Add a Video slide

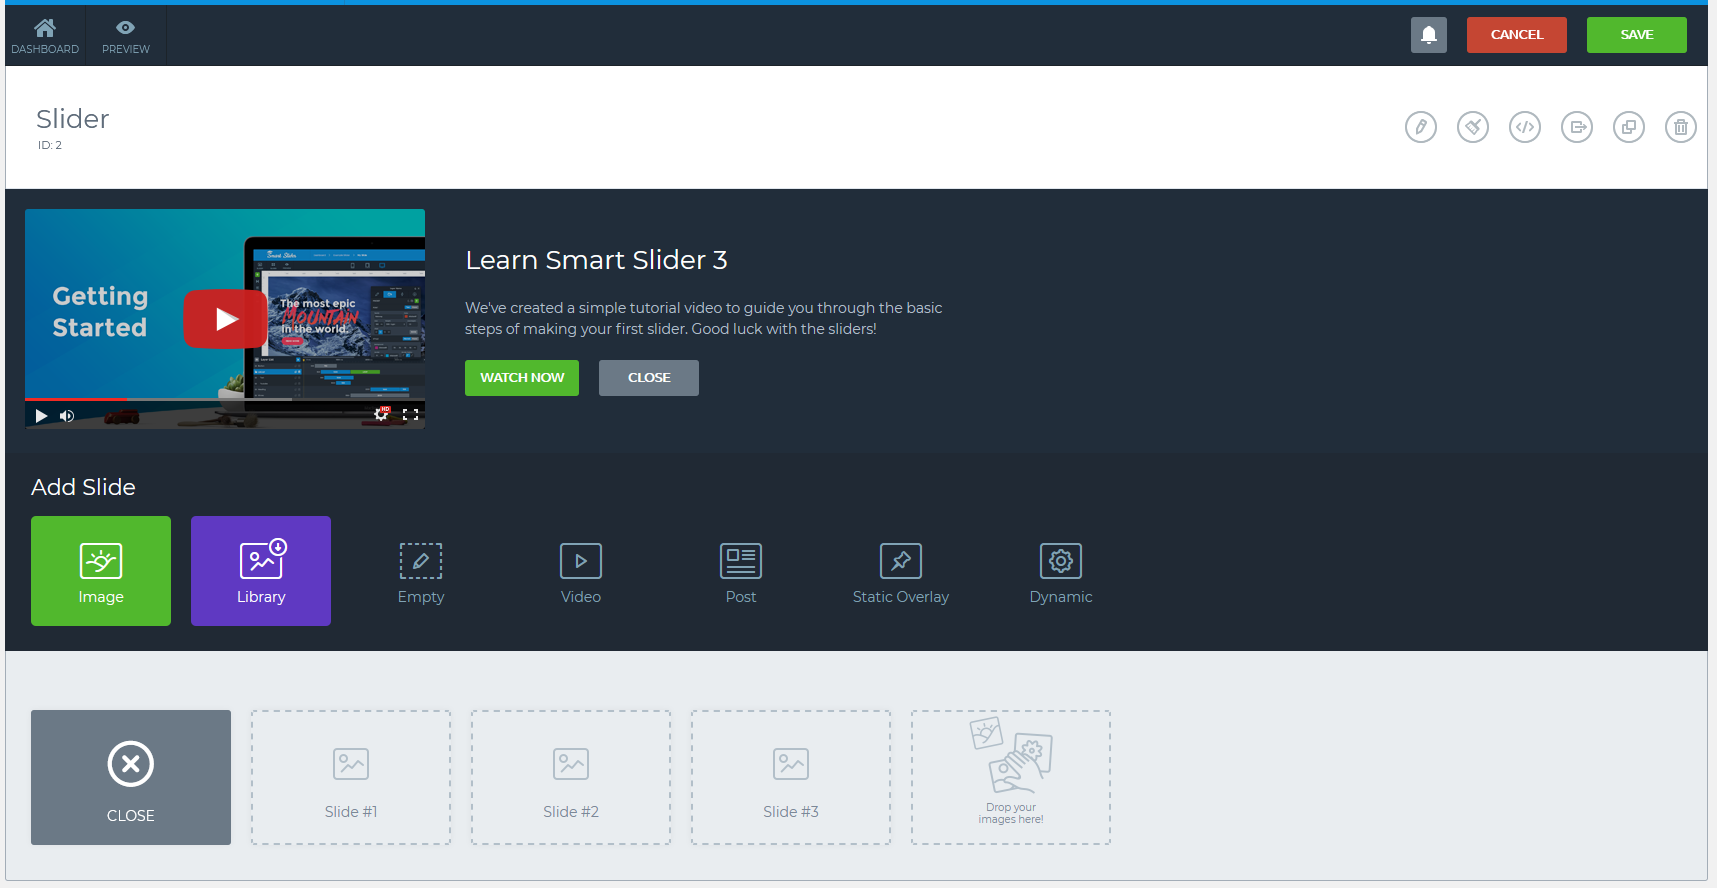pos(581,571)
